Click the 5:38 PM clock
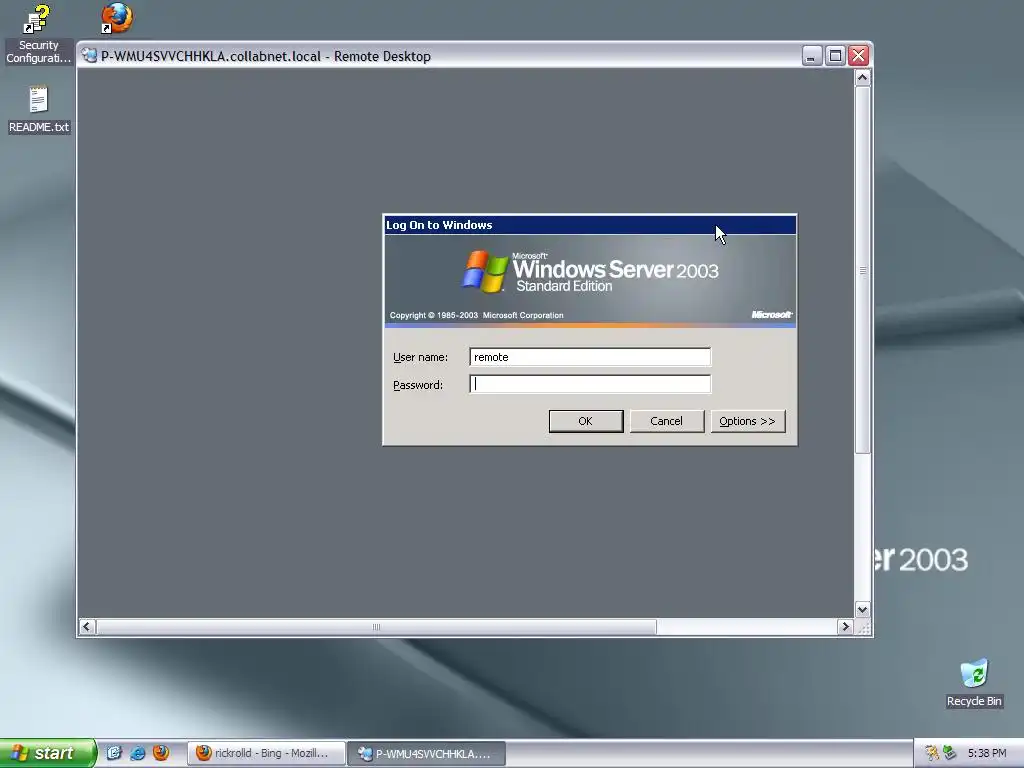The width and height of the screenshot is (1024, 768). [987, 754]
